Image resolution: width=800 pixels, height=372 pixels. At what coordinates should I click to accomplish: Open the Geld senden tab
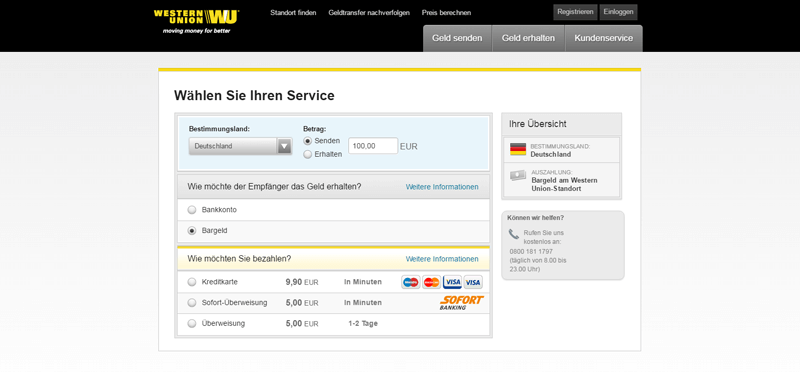[x=457, y=38]
